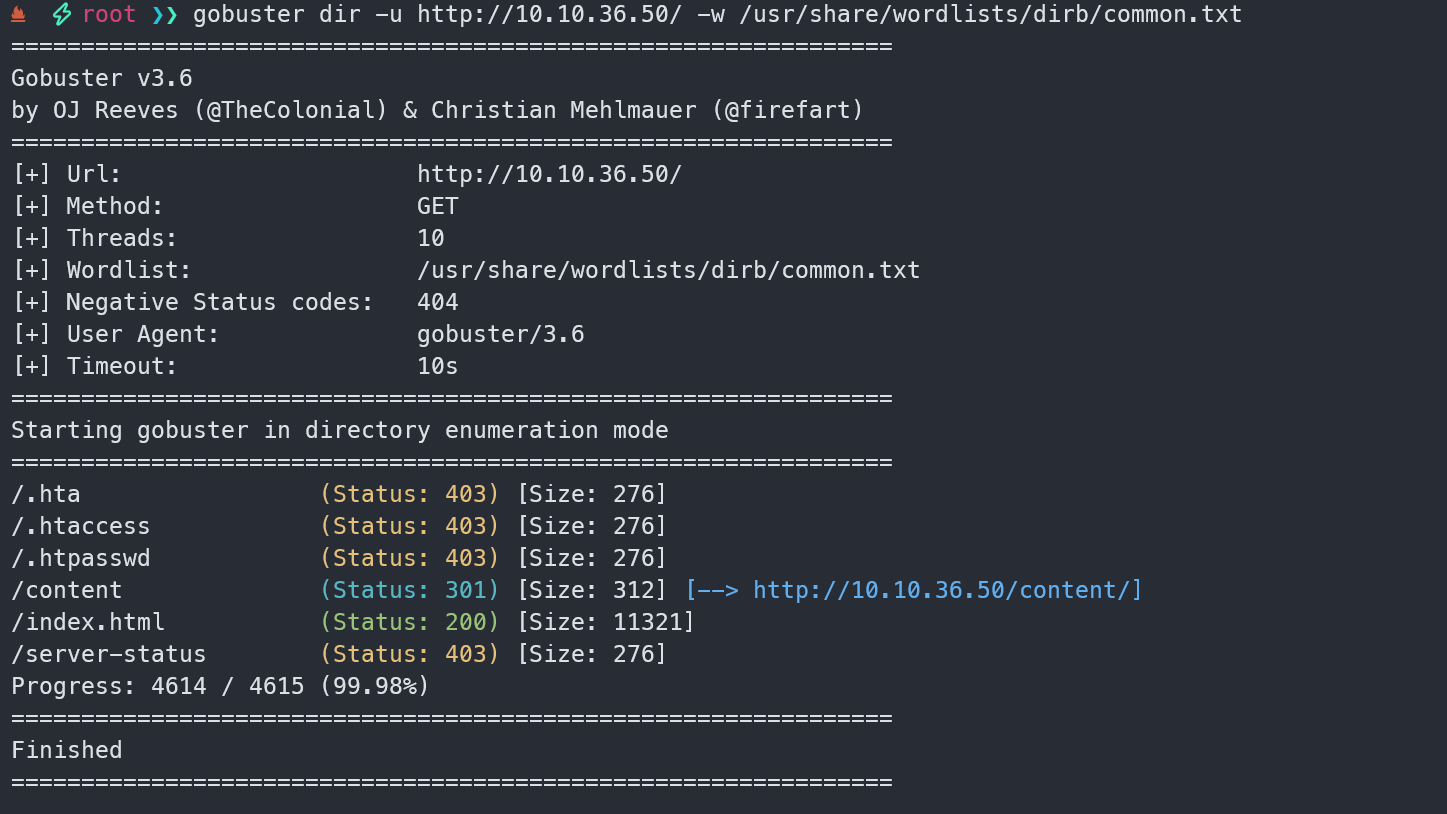Open the content/ redirect URL link
Screen dimensions: 1447x814
point(946,590)
